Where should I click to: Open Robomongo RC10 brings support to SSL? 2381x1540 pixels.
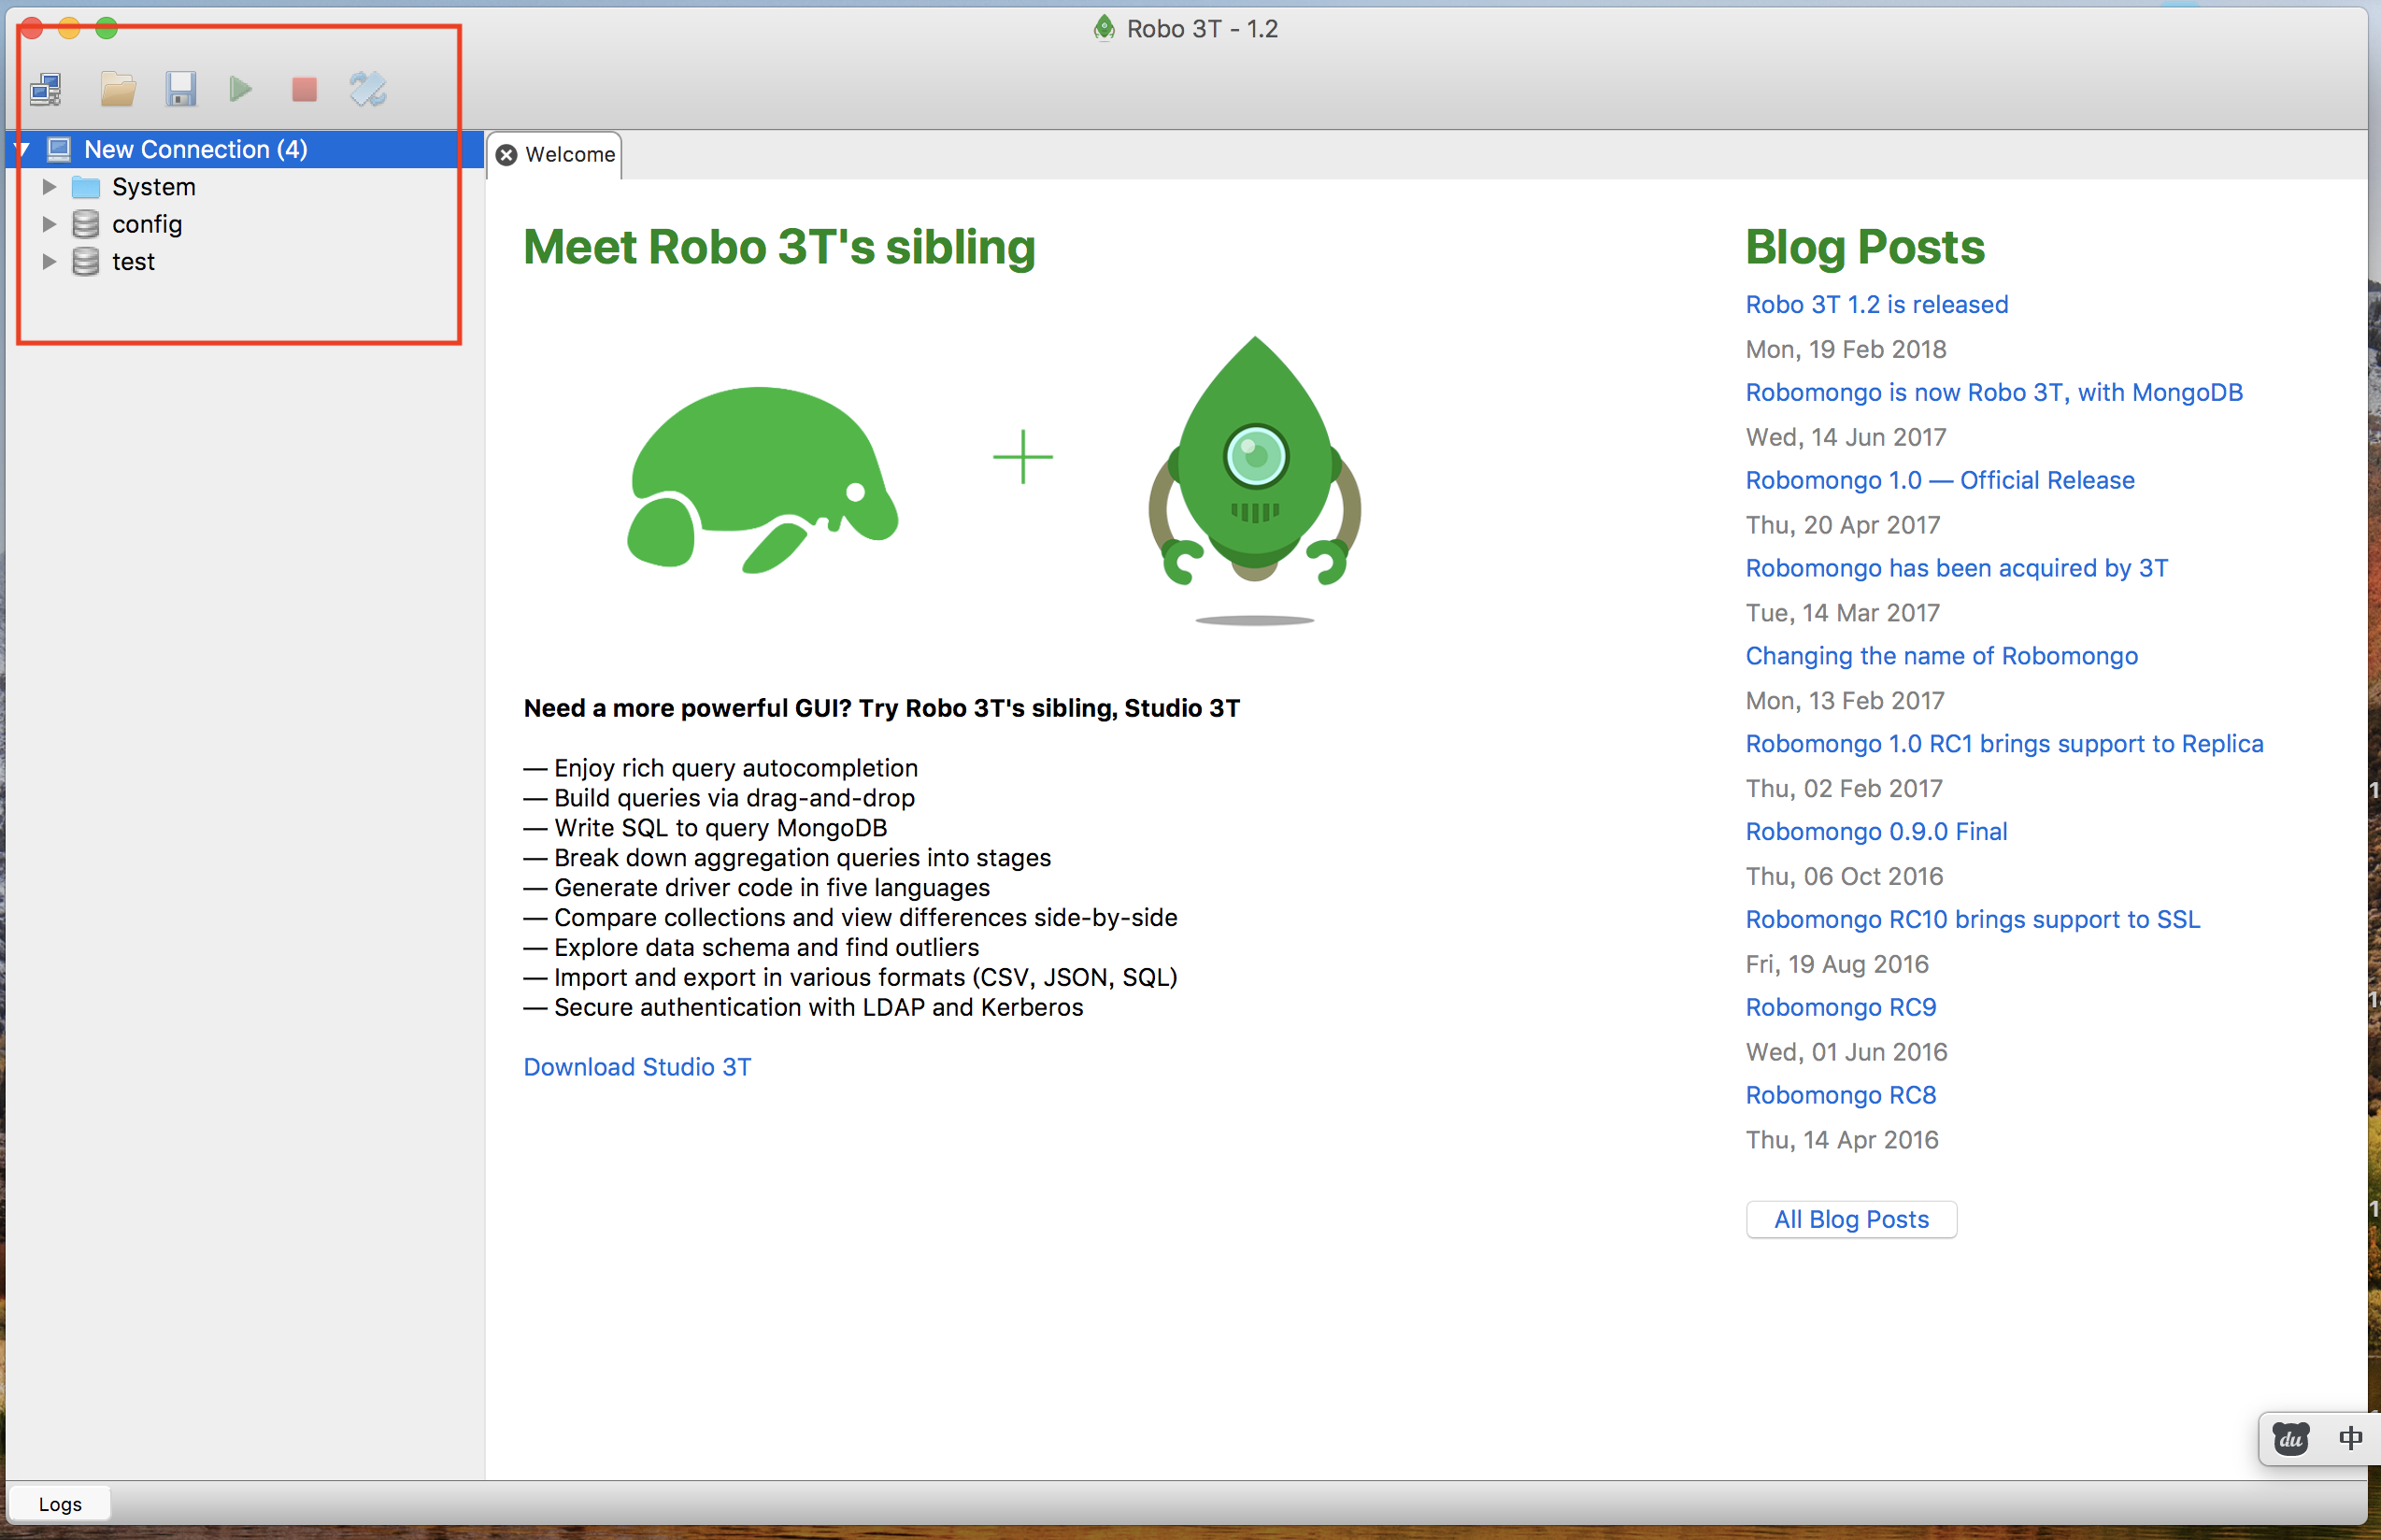pyautogui.click(x=1973, y=920)
